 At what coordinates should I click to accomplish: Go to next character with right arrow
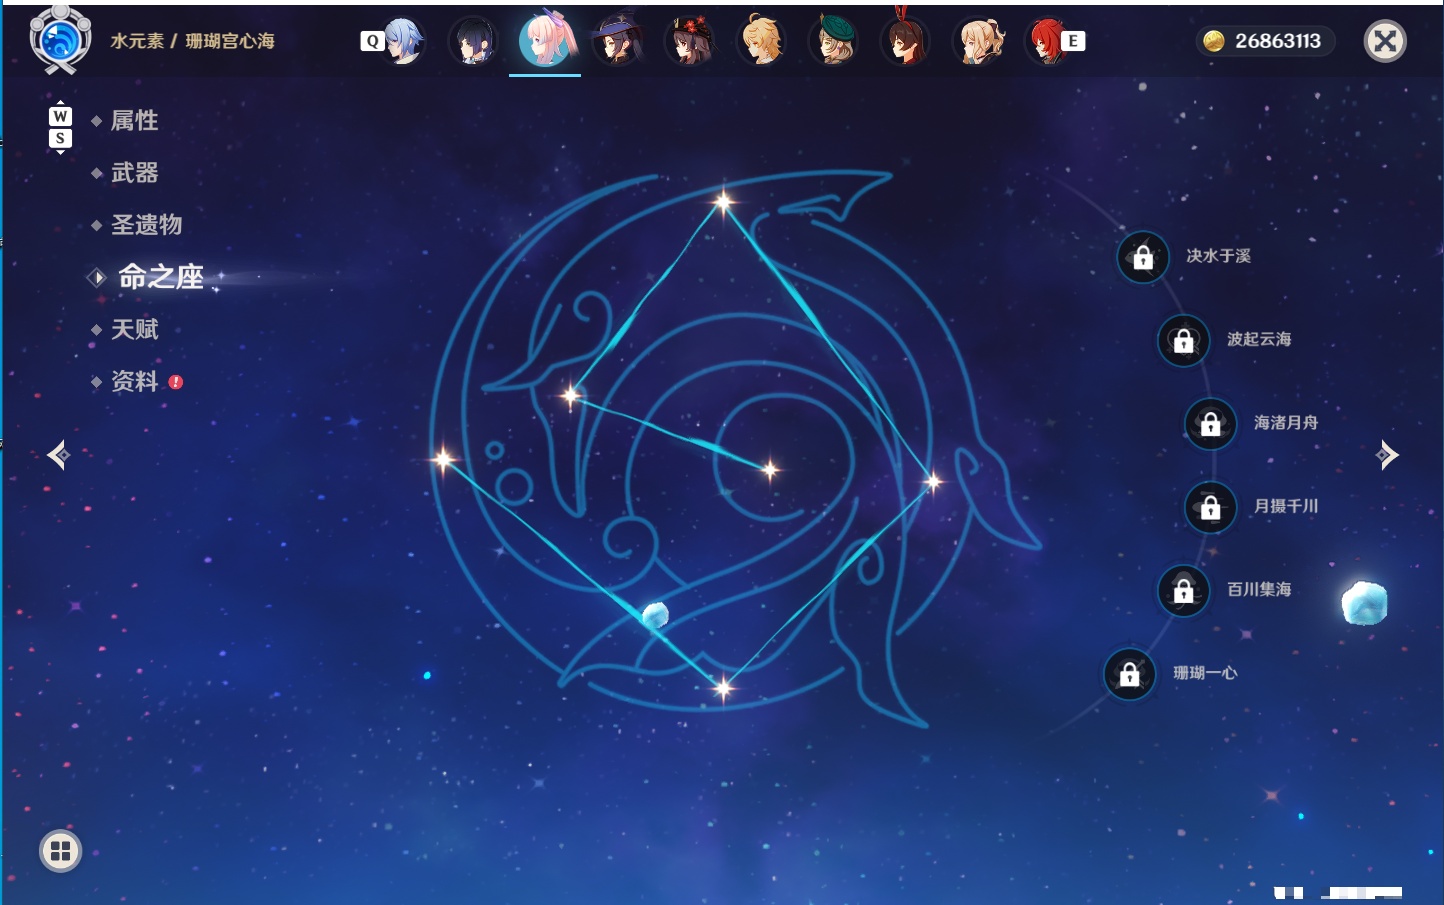1387,455
